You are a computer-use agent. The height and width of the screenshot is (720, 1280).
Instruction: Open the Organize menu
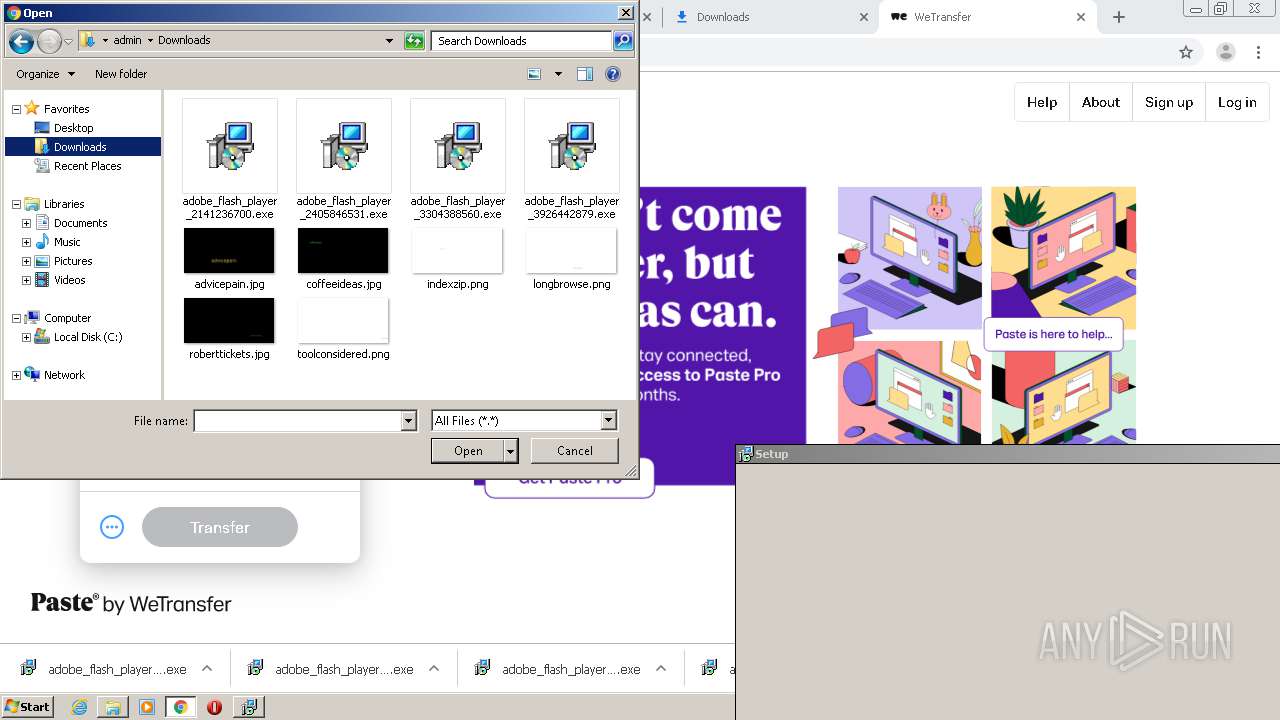tap(45, 74)
